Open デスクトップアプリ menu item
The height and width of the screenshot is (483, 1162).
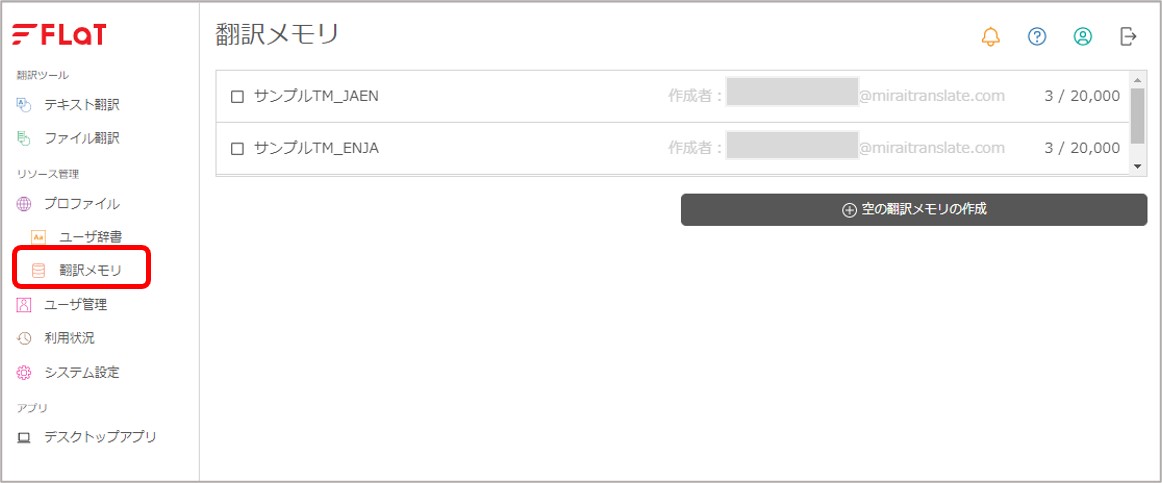(x=87, y=437)
